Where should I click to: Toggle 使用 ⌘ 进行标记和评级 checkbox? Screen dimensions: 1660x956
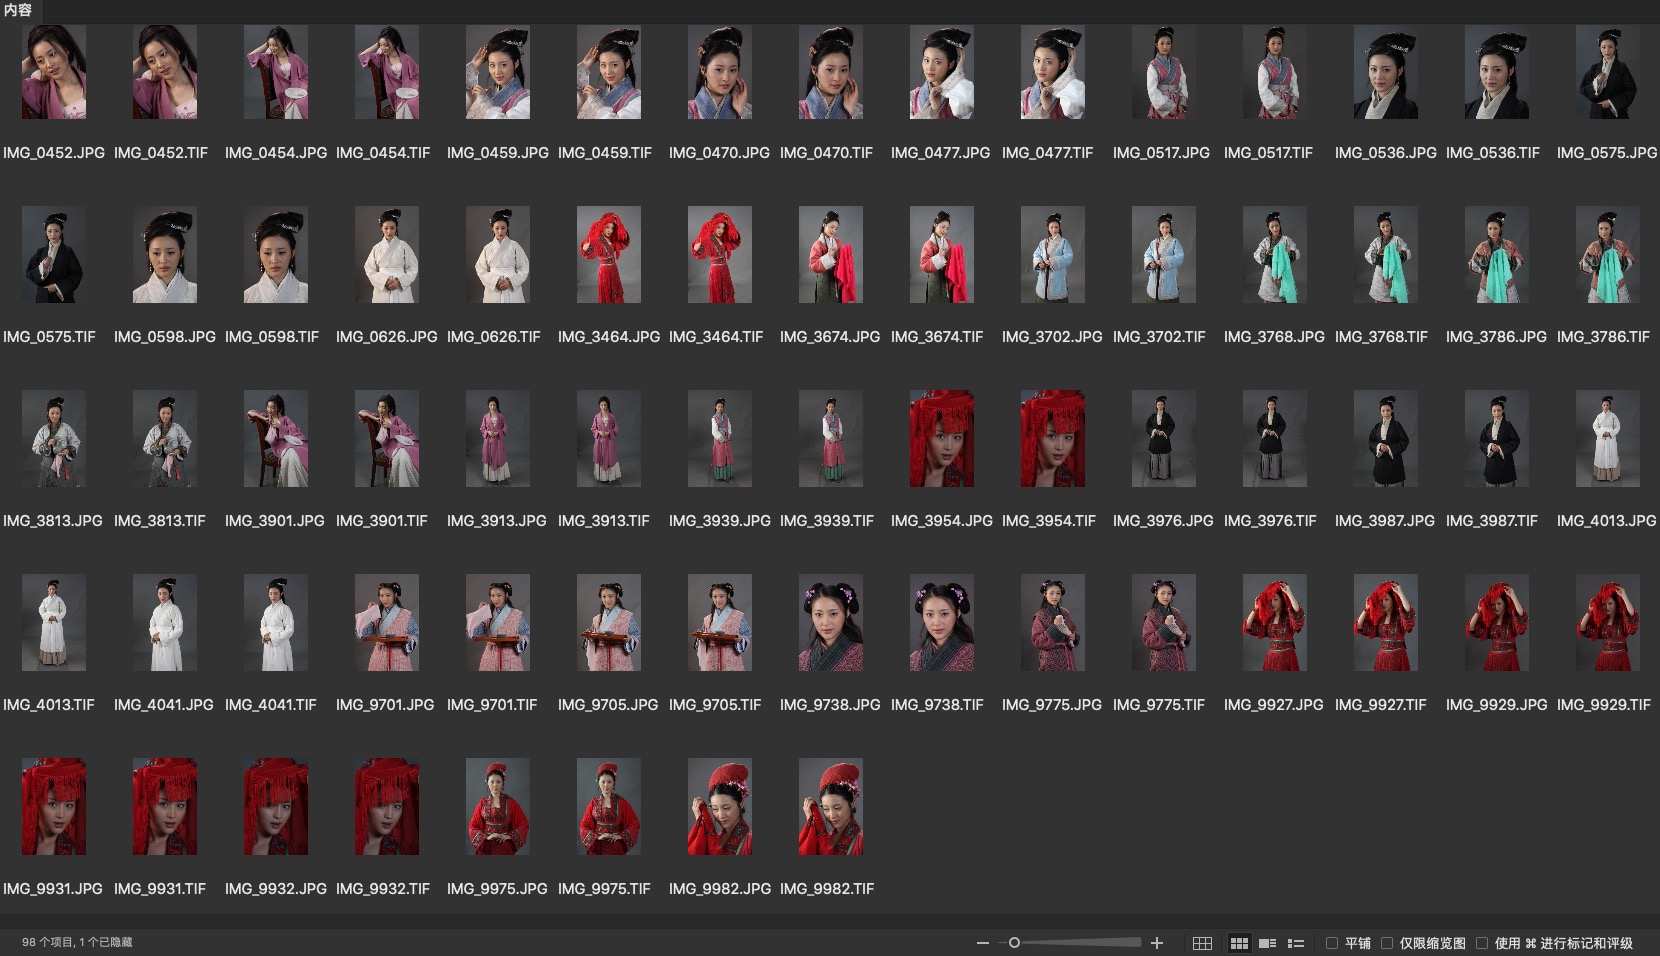[x=1482, y=943]
